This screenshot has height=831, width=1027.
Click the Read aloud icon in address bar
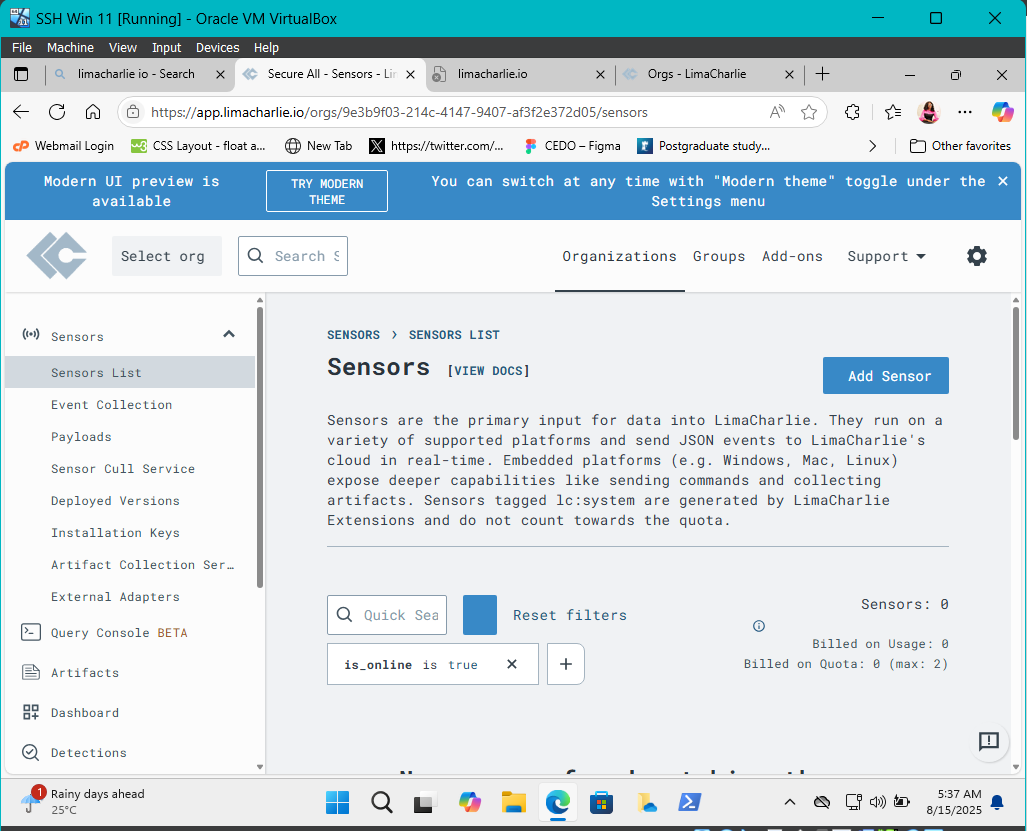coord(777,112)
